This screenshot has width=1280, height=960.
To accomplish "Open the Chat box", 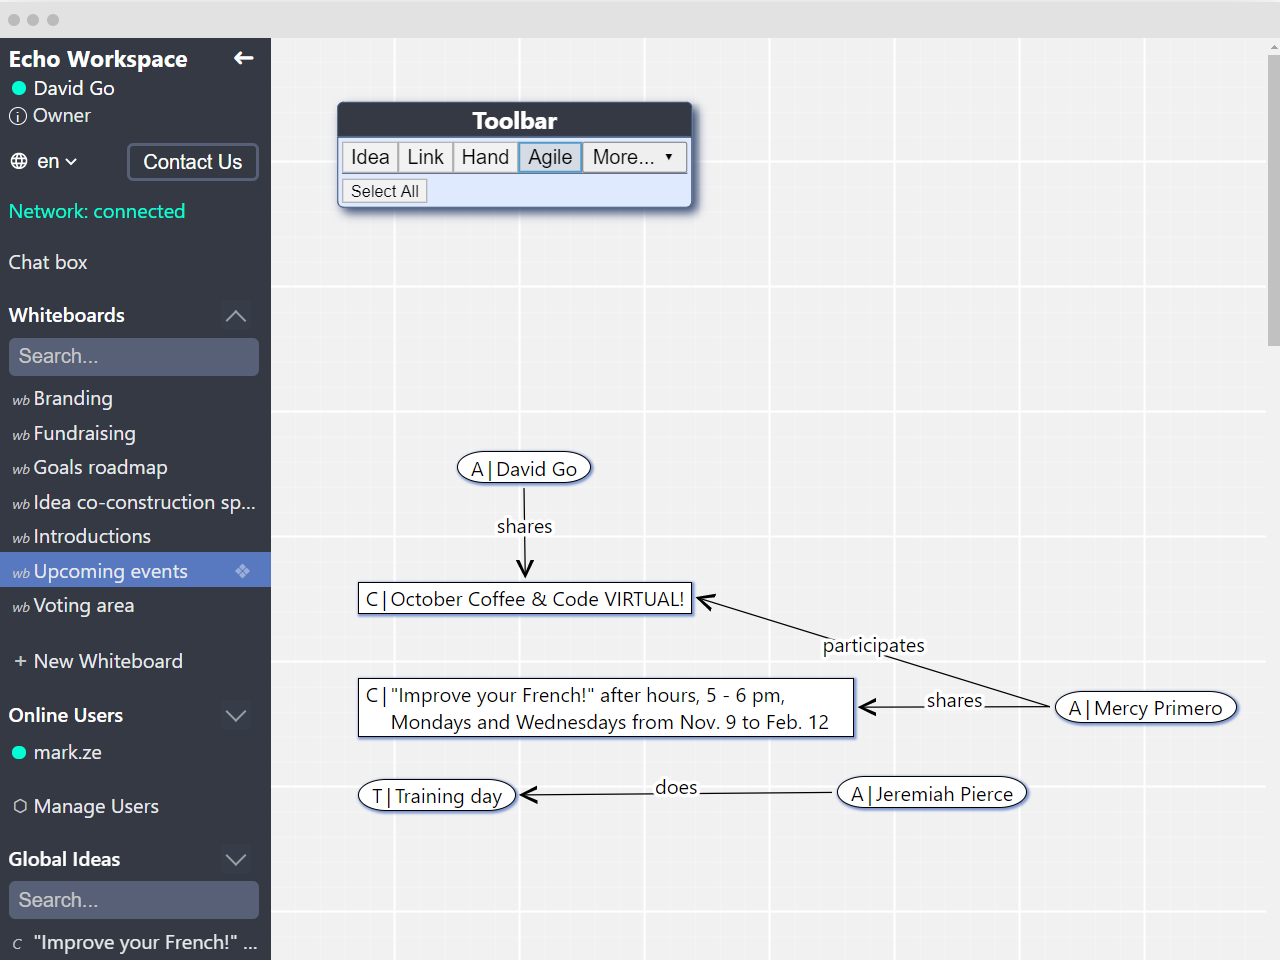I will click(x=48, y=262).
